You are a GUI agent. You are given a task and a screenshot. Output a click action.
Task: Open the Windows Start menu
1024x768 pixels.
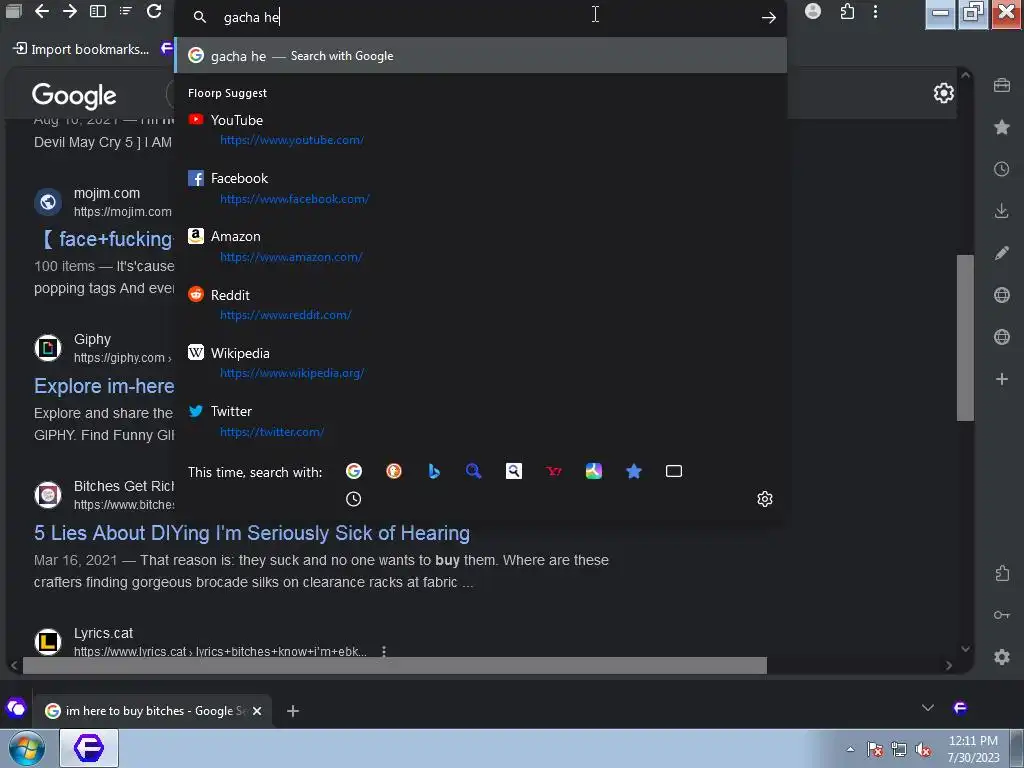click(x=27, y=748)
